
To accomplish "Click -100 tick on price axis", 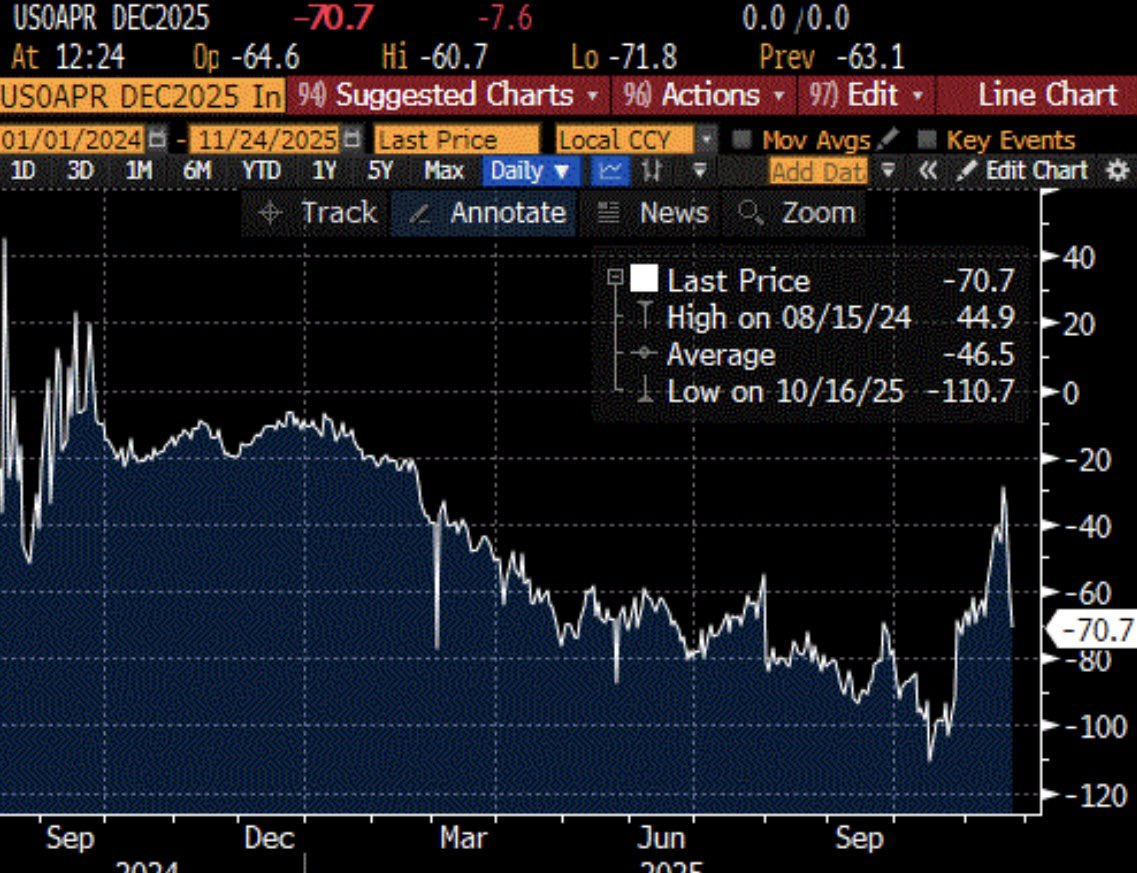I will (1095, 727).
